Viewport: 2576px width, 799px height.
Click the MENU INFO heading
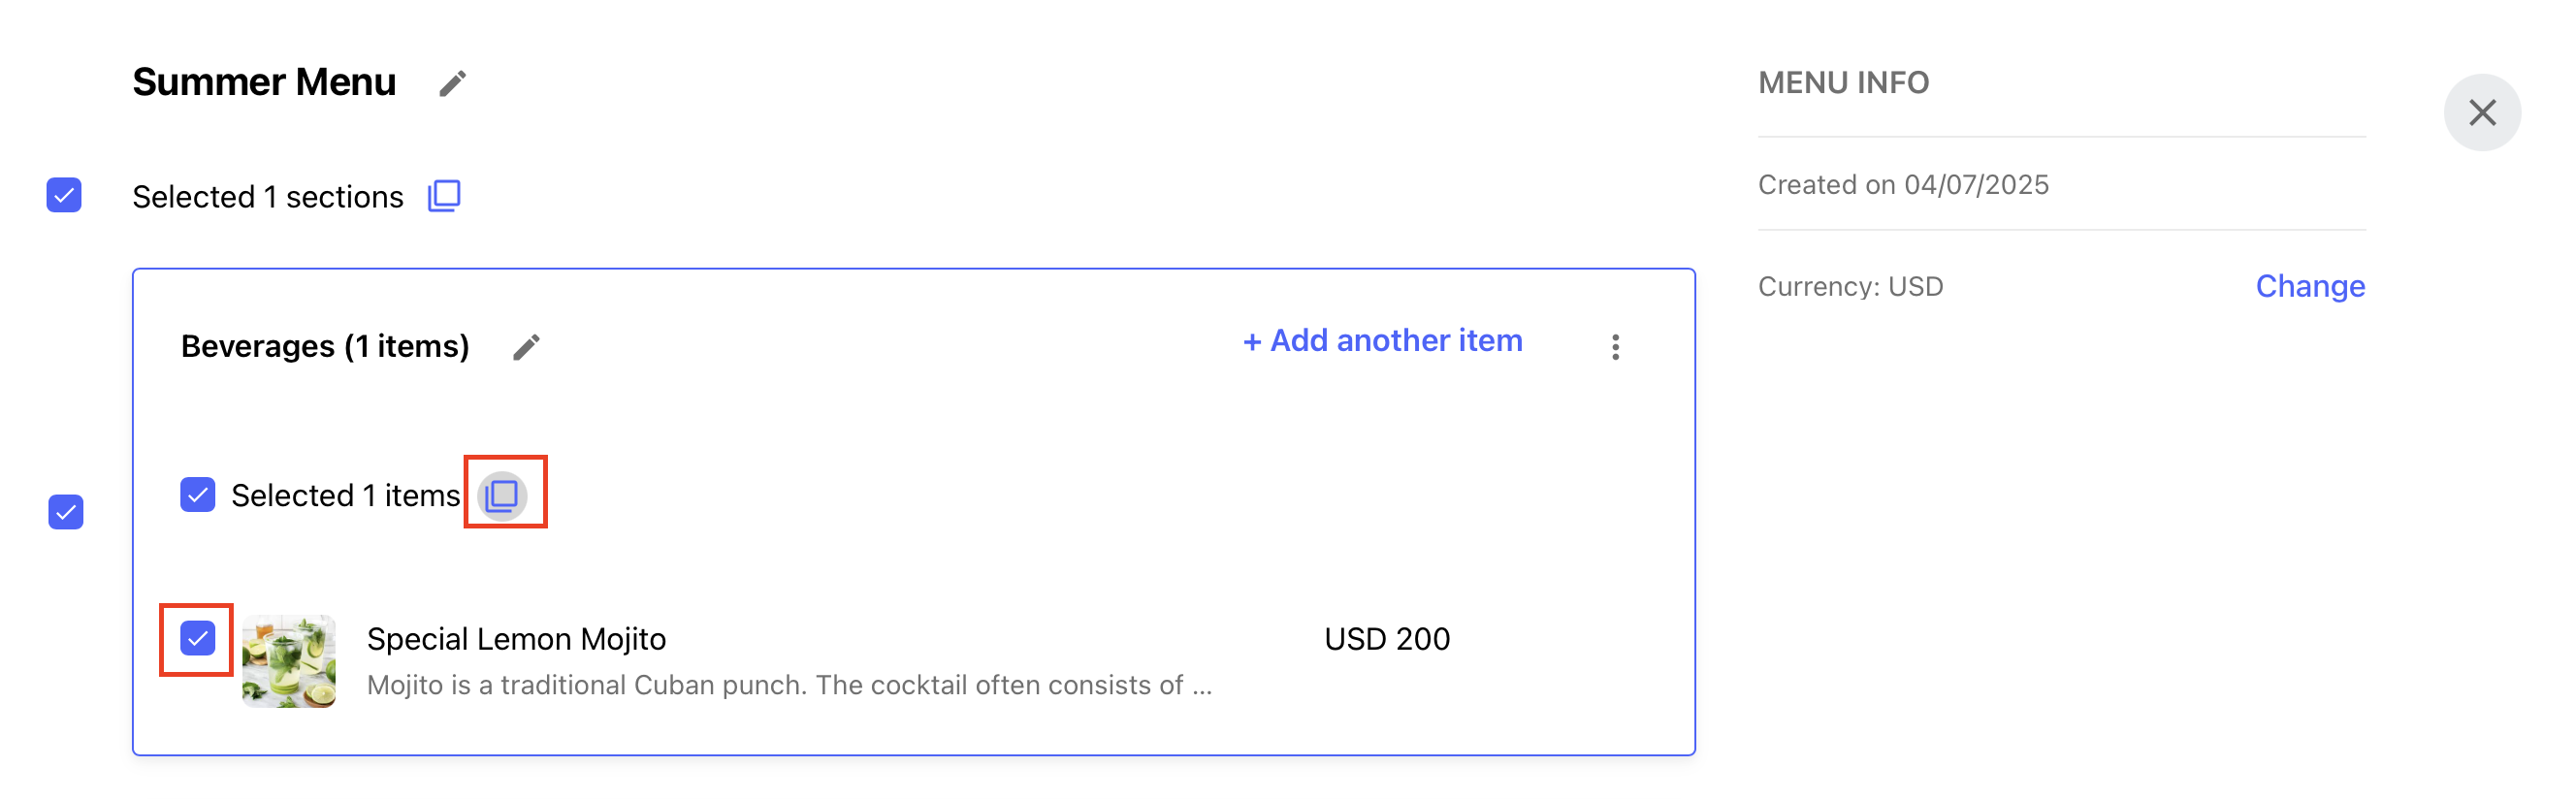click(1843, 83)
